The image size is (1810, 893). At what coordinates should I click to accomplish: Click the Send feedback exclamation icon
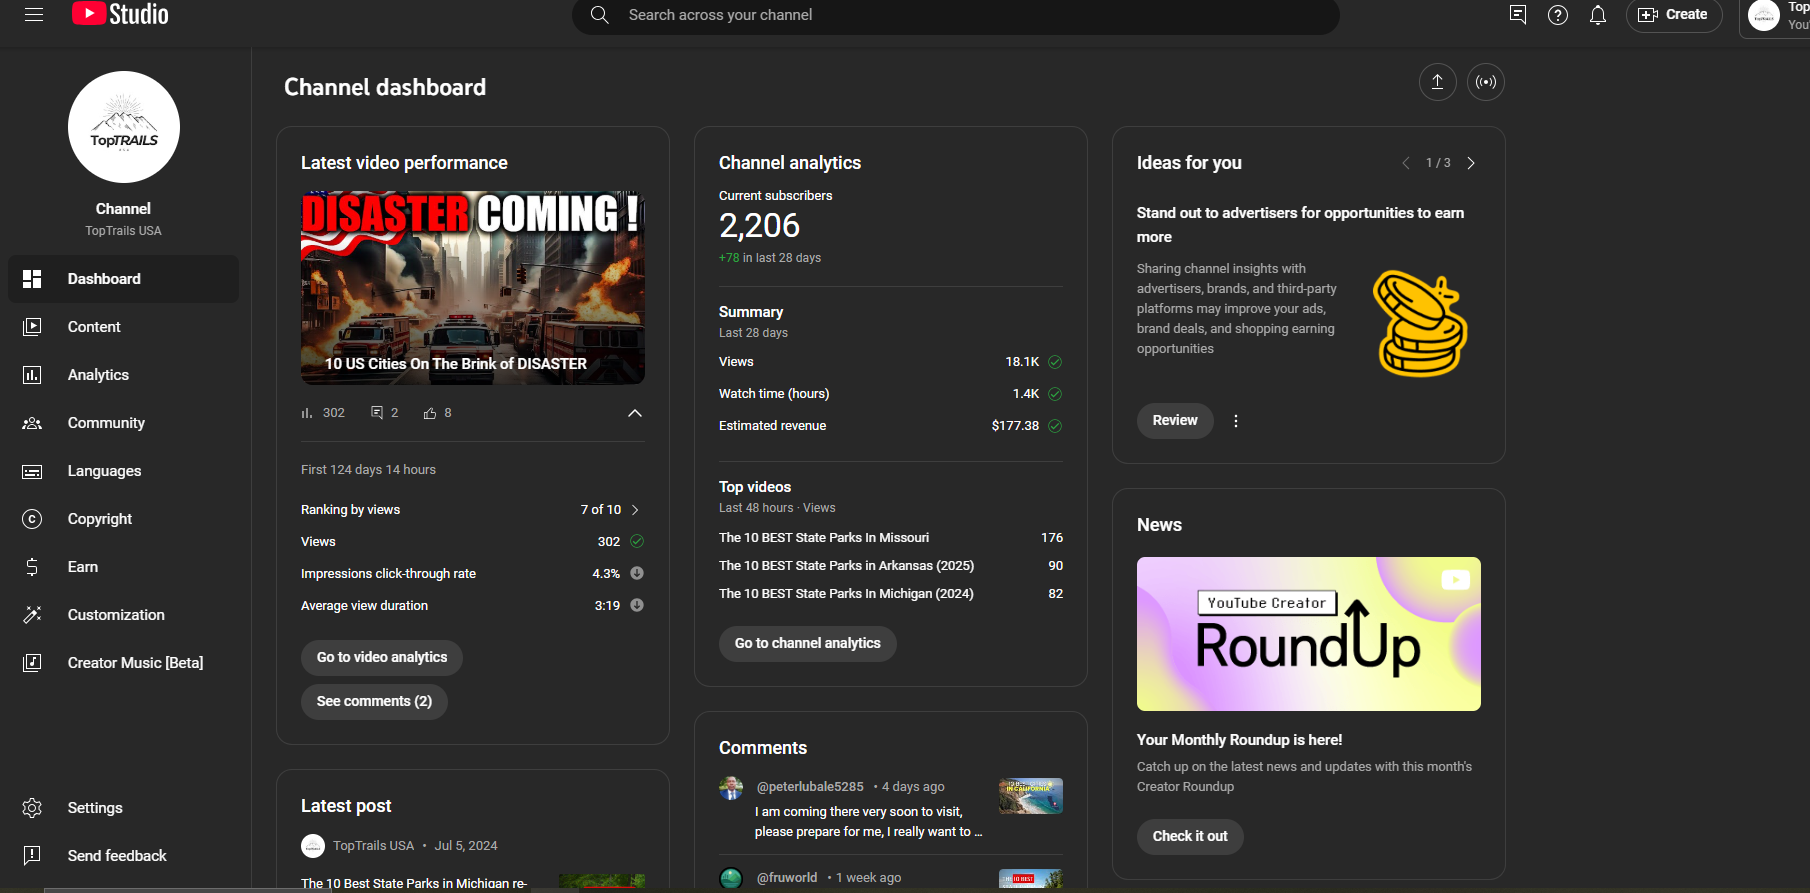point(32,856)
